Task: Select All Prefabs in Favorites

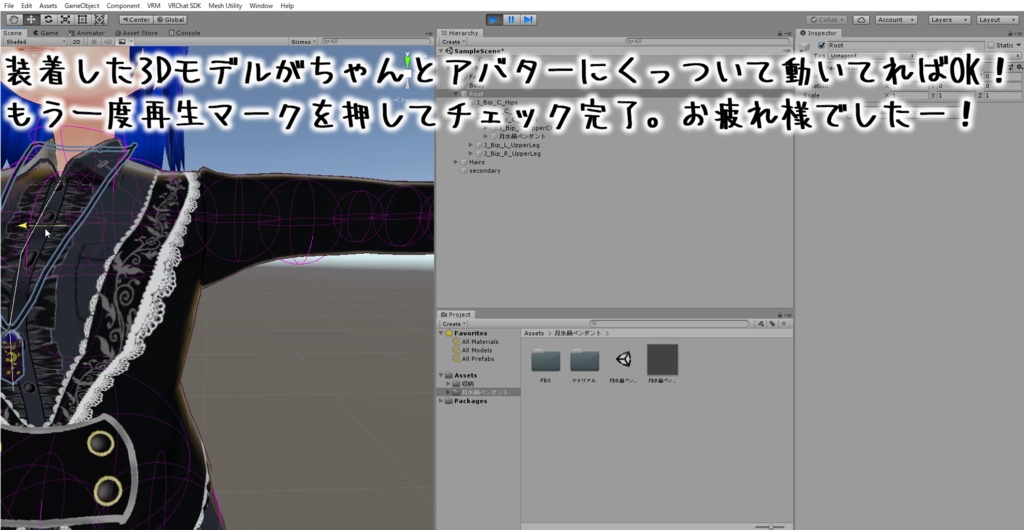Action: point(477,358)
